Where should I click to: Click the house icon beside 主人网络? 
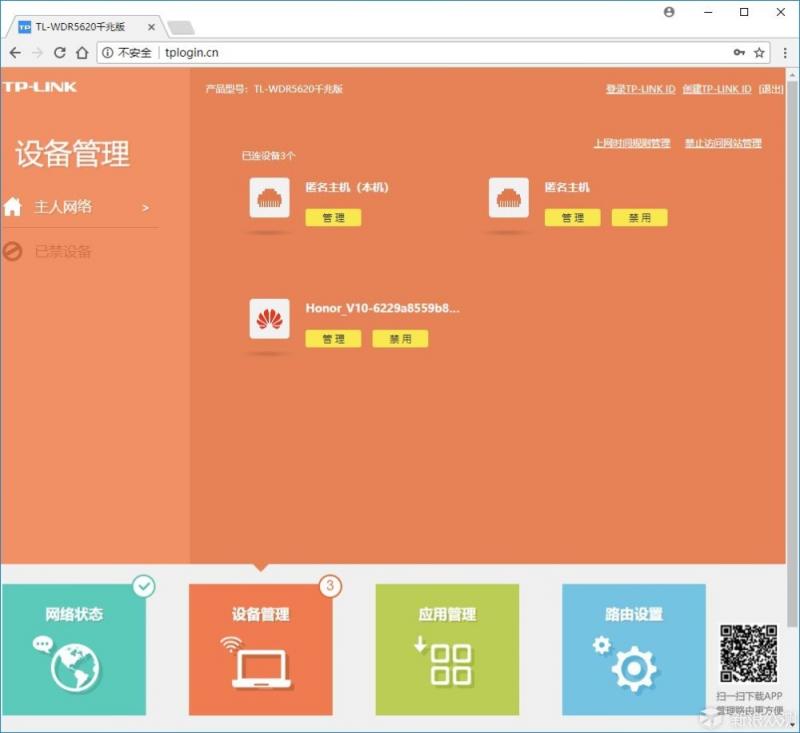[13, 207]
